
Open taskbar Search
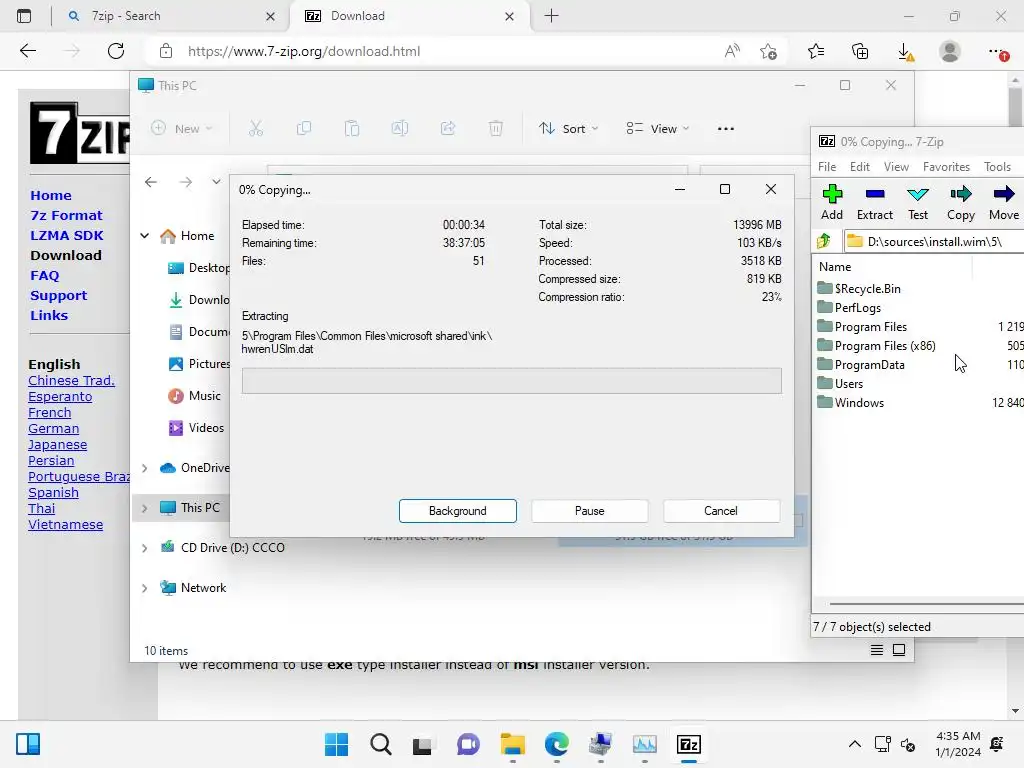[381, 744]
